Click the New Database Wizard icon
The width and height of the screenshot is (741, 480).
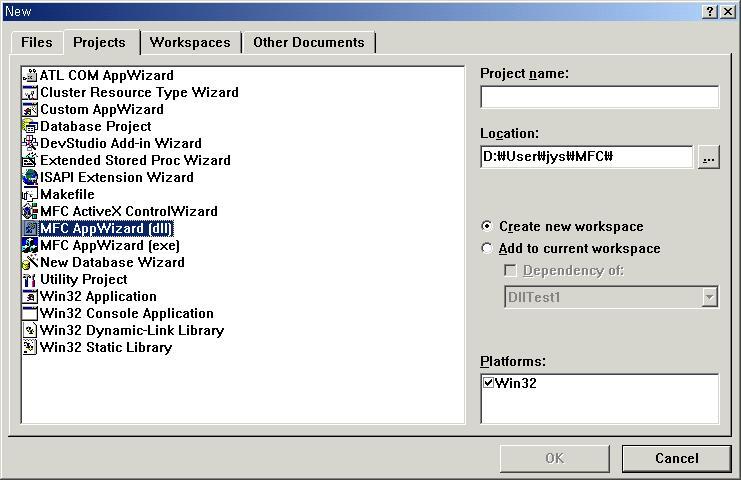pos(30,262)
